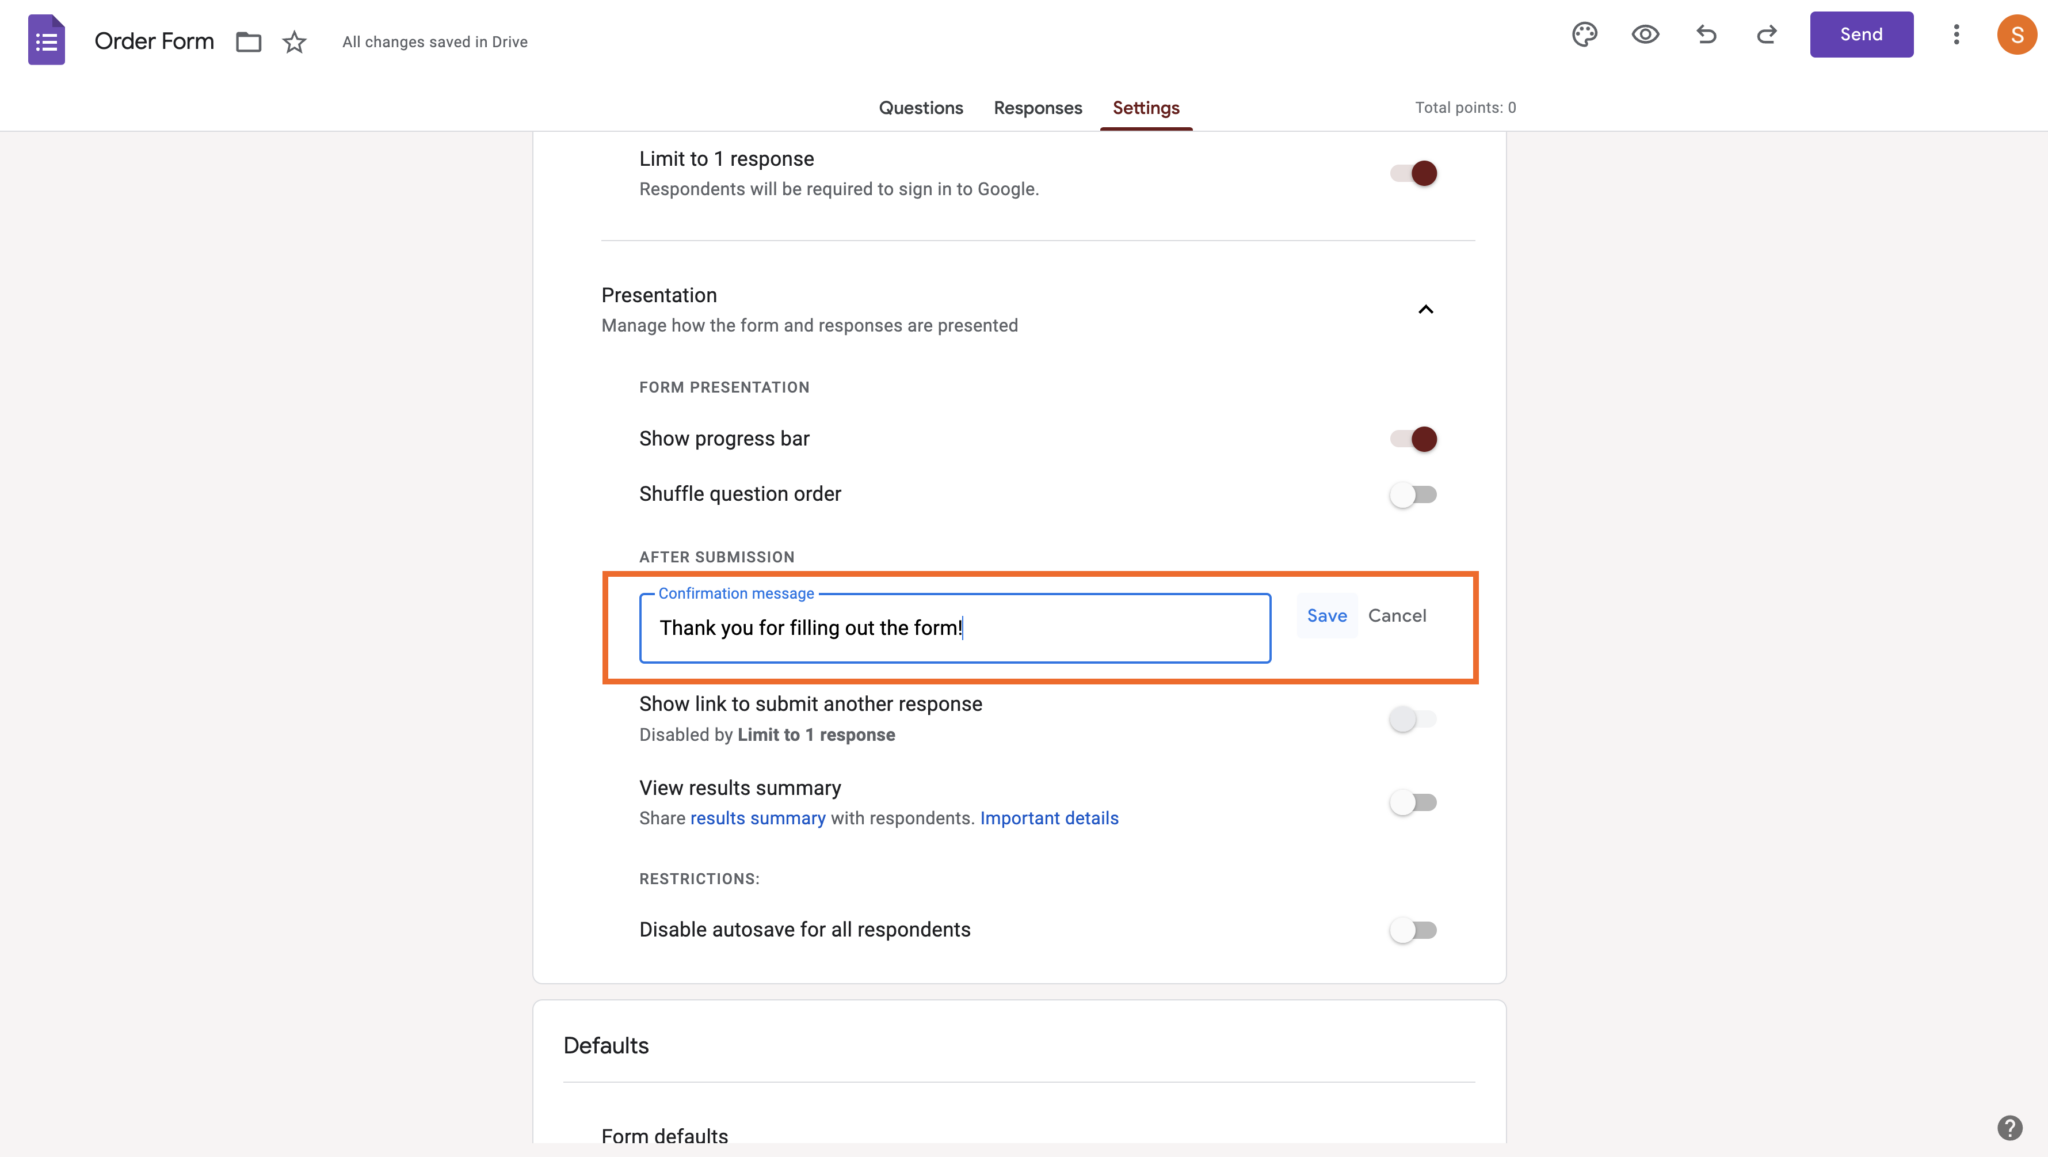Click inside the Confirmation message field
This screenshot has width=2048, height=1157.
954,628
